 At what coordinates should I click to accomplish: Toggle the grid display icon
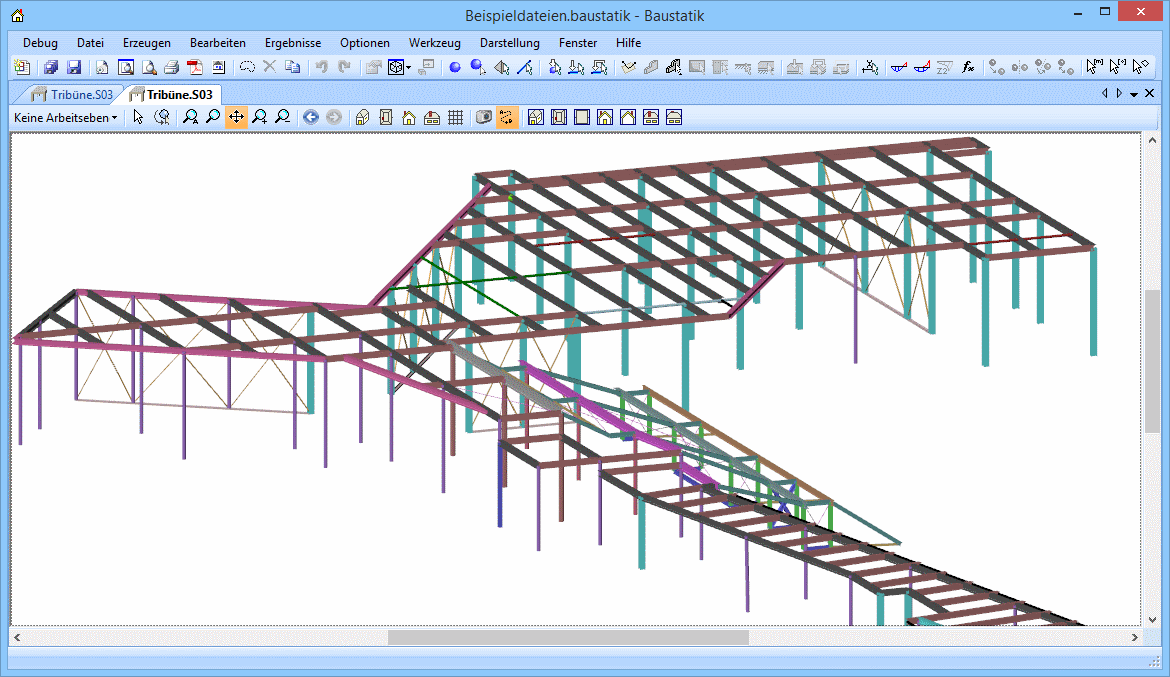pos(456,117)
